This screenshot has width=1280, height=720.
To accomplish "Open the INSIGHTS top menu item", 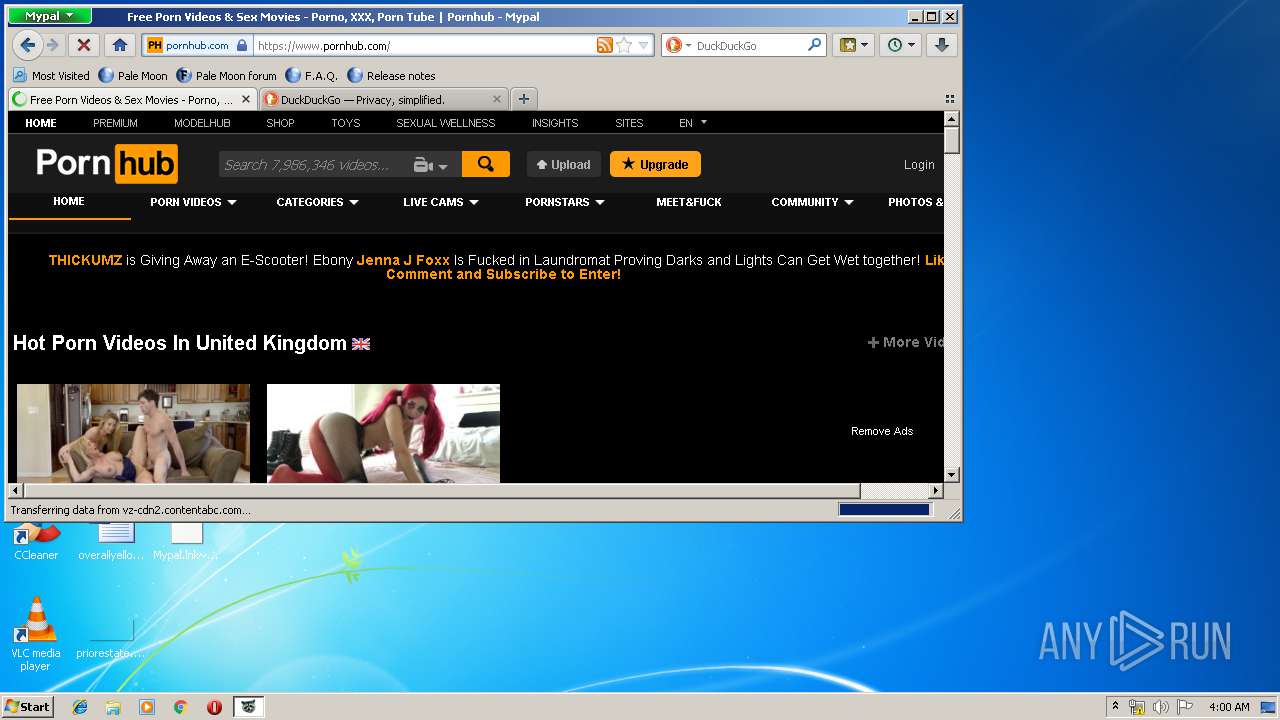I will 555,123.
